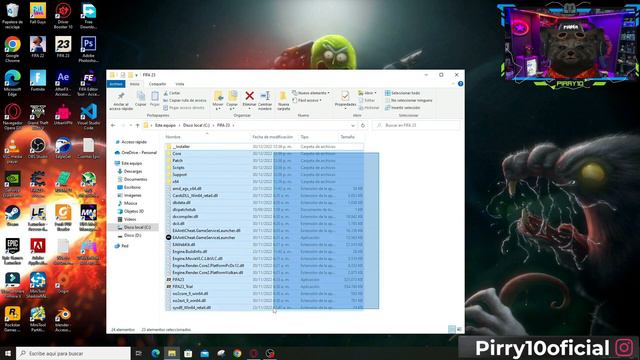Sort by the Tamaño column header

348,137
